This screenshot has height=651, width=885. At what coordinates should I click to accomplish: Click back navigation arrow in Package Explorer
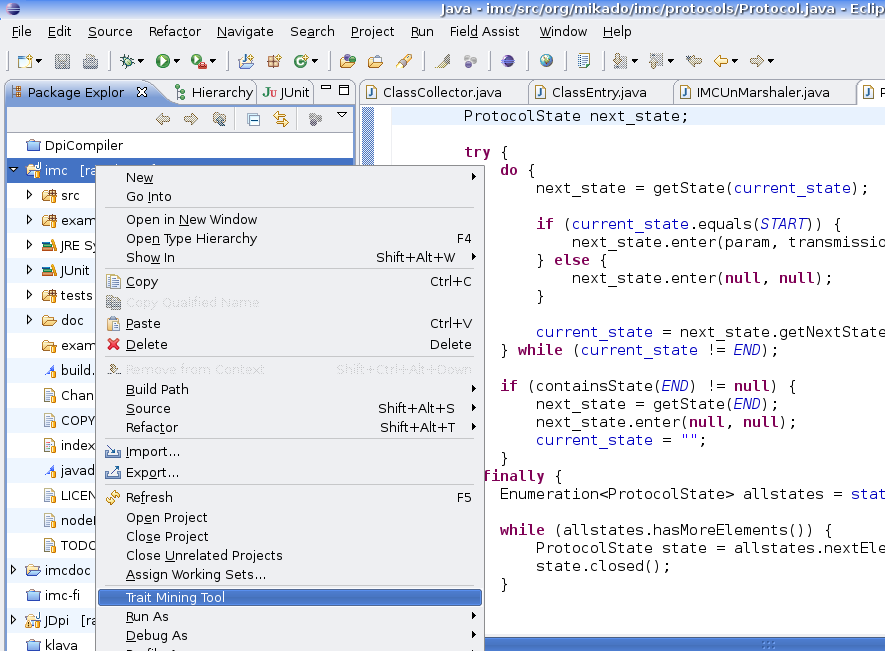click(163, 119)
